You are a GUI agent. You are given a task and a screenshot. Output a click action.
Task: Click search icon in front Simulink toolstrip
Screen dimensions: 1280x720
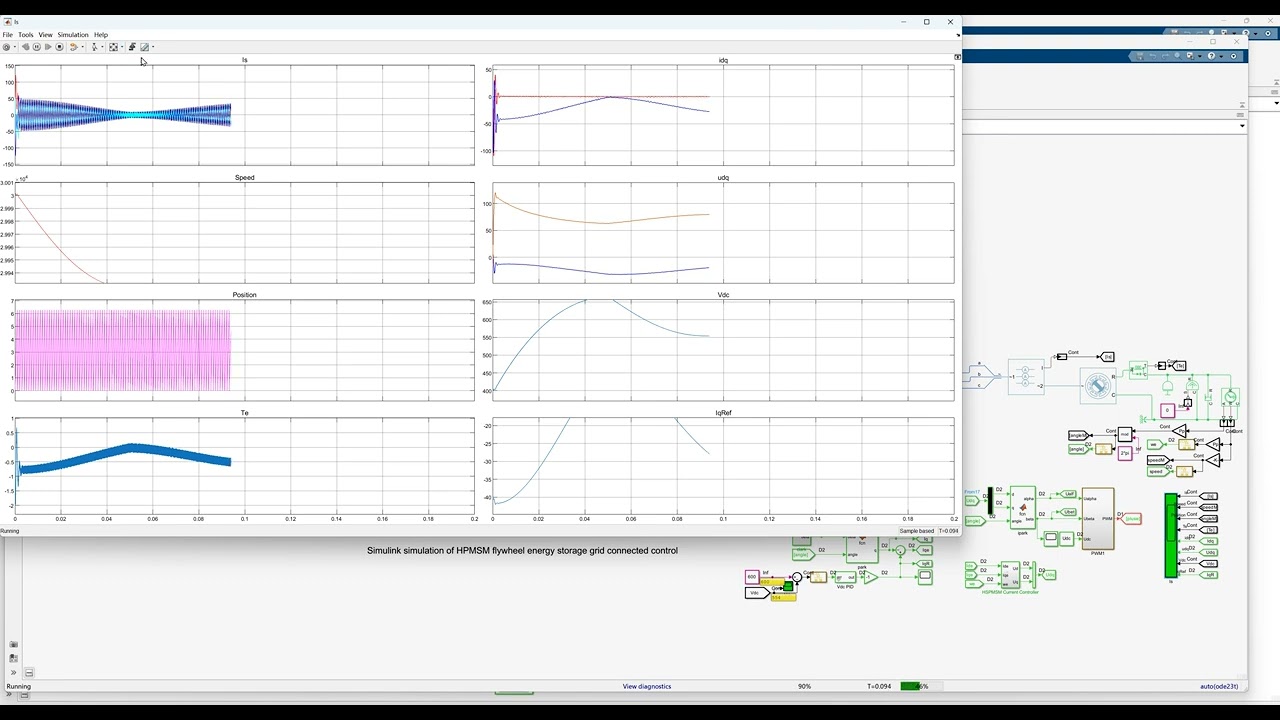tap(1178, 56)
